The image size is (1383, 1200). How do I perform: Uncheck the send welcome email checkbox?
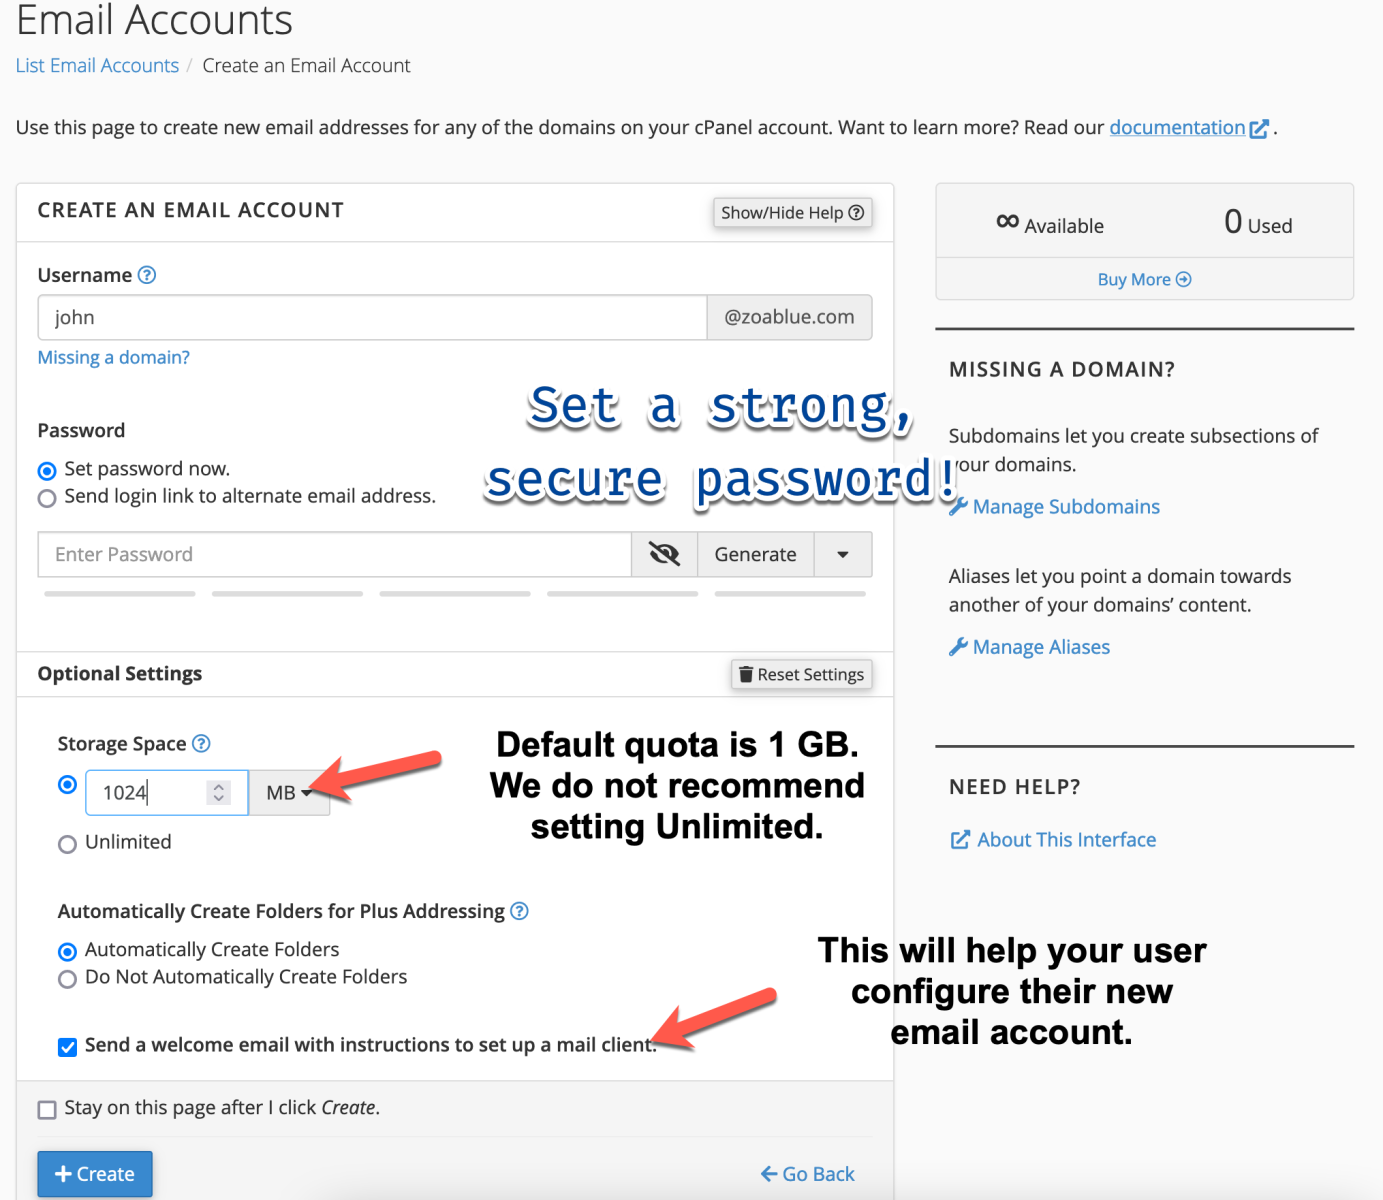tap(68, 1047)
